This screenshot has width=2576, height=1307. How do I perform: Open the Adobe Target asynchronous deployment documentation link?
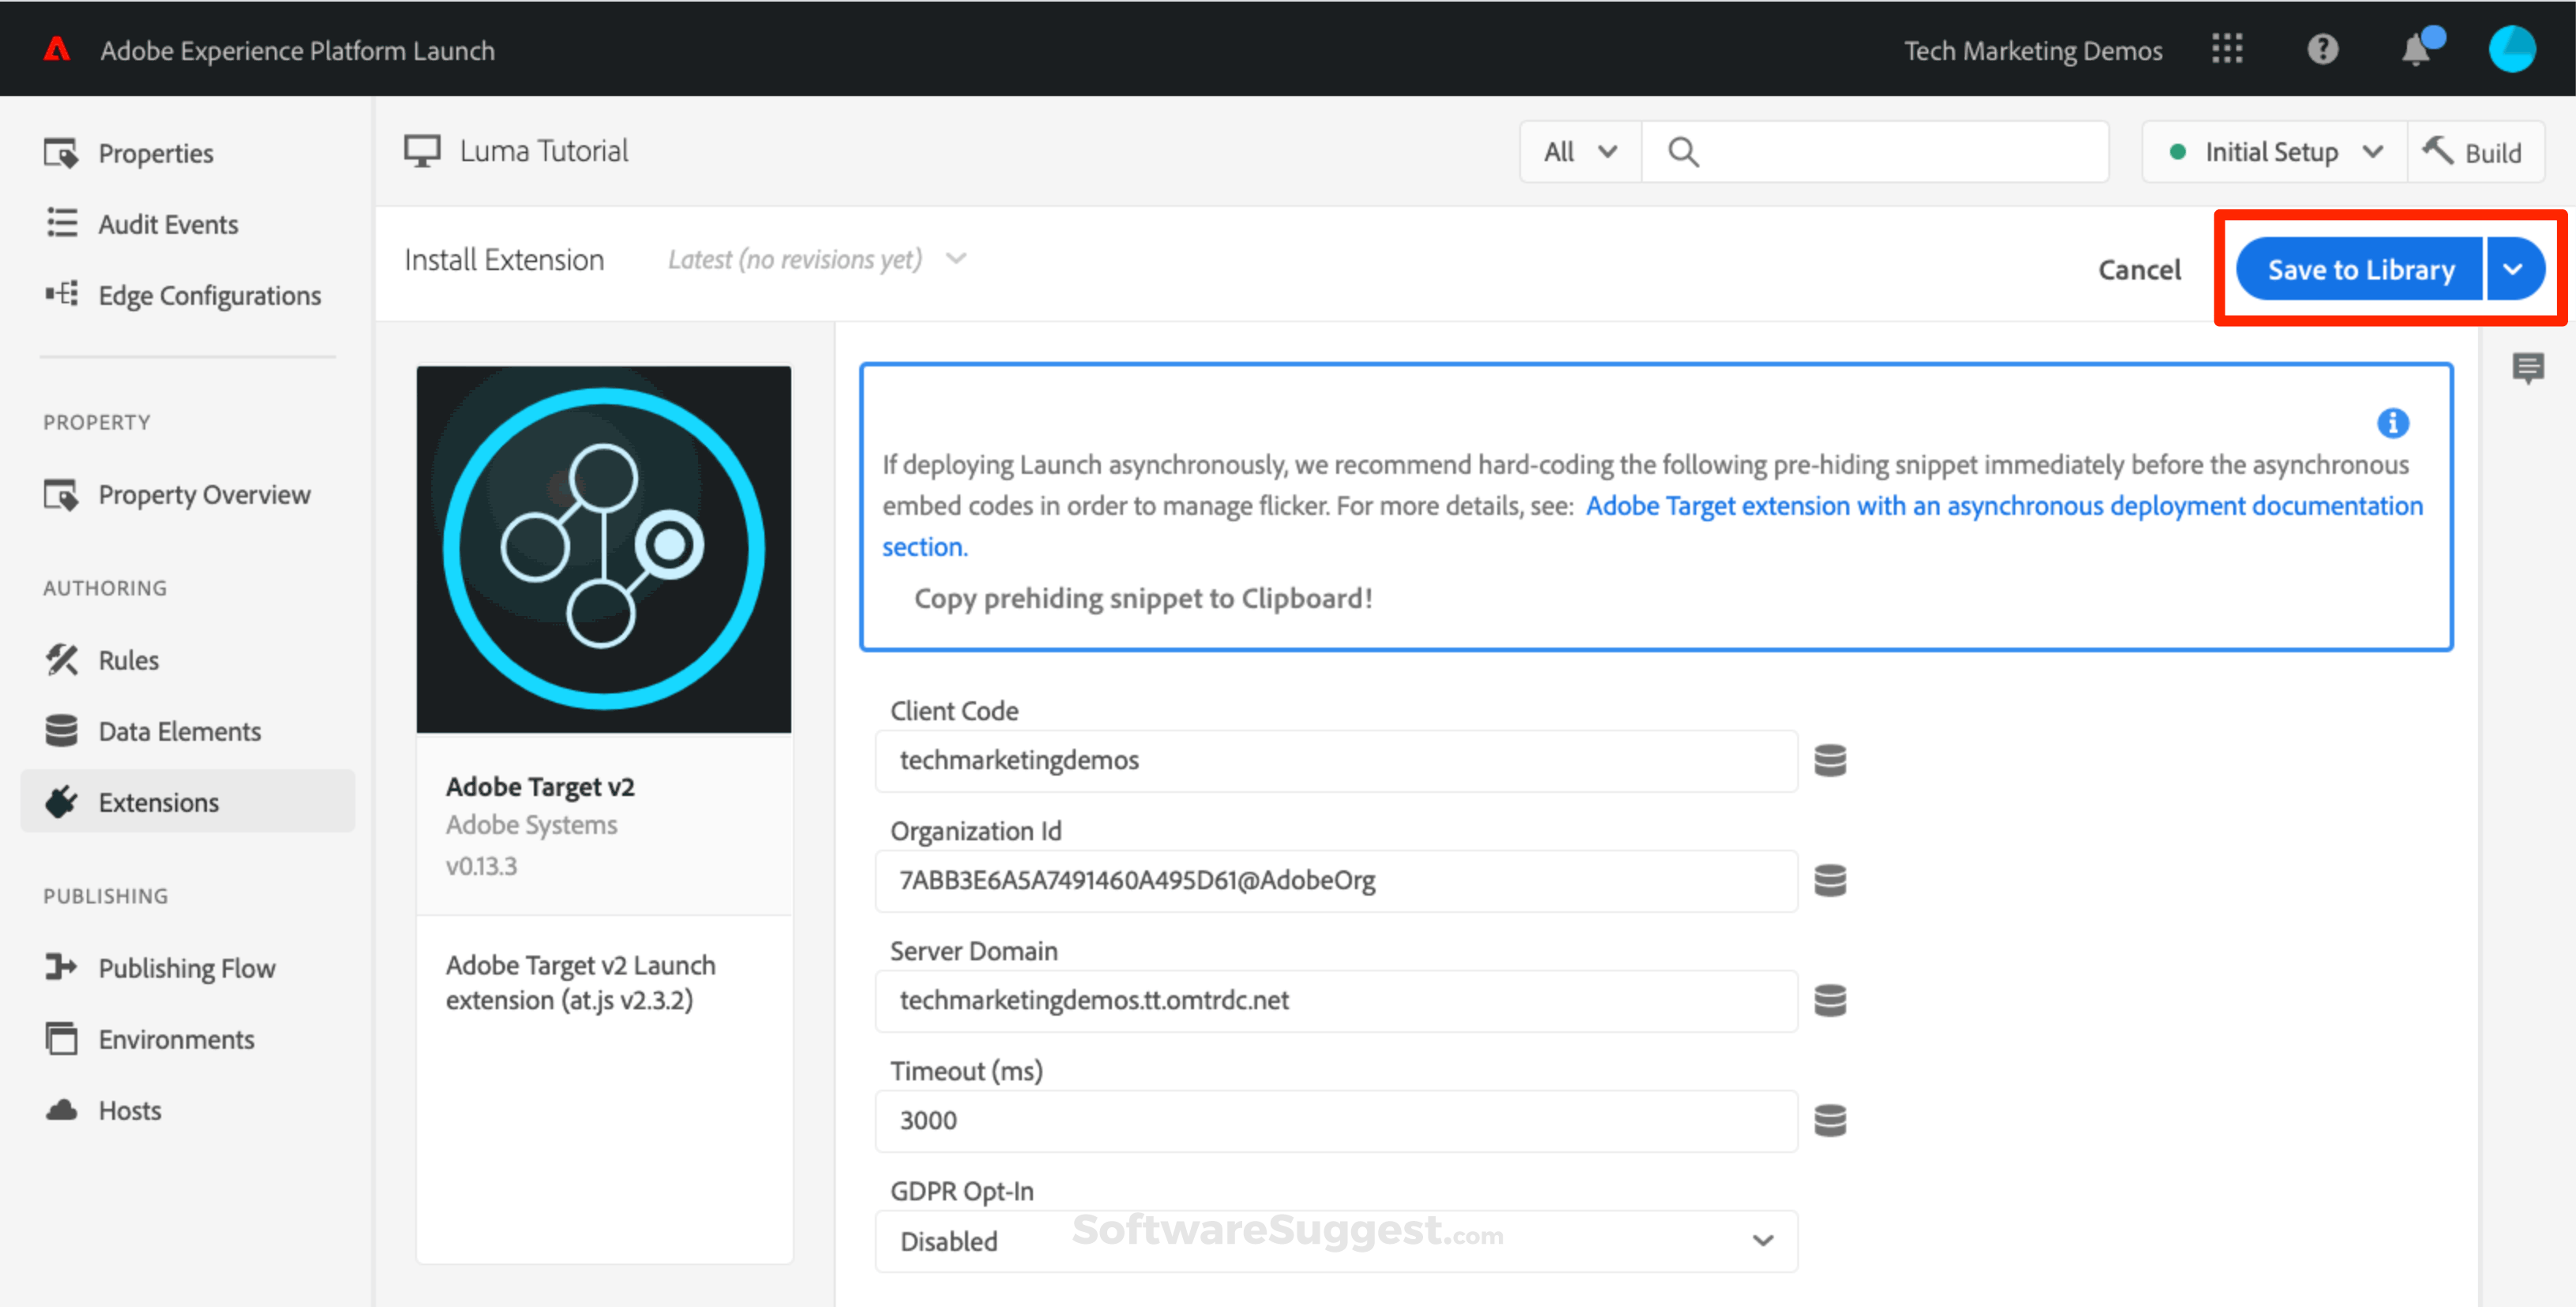click(2004, 506)
